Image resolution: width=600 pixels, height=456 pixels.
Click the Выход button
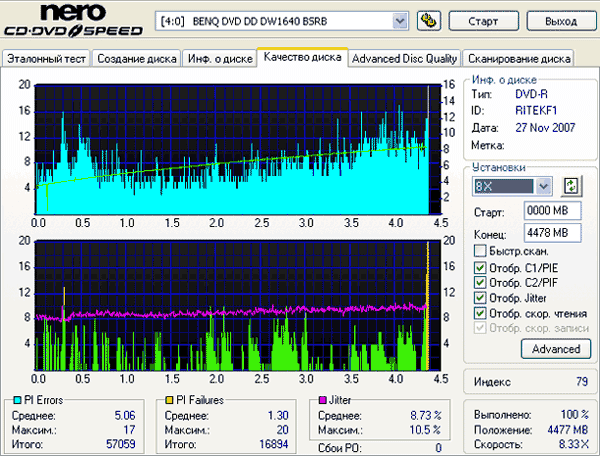point(561,21)
